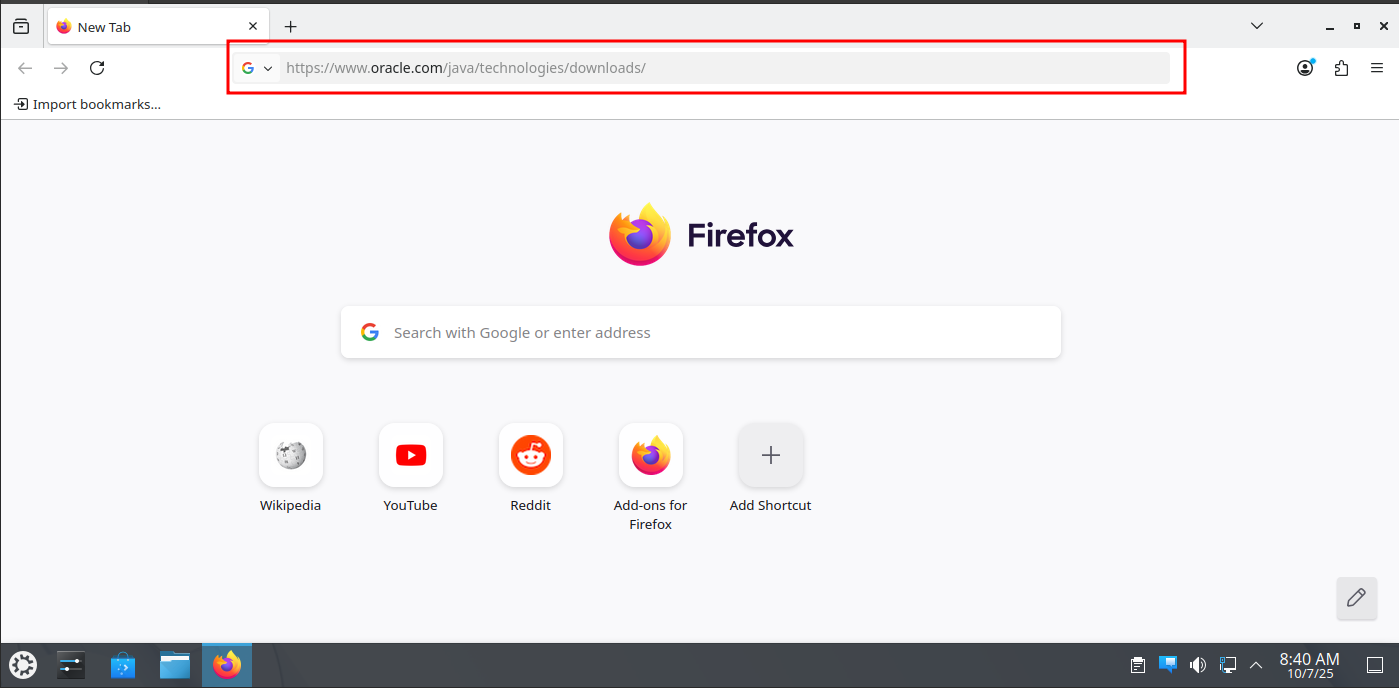Click the Firefox View icon
1399x688 pixels.
pyautogui.click(x=21, y=27)
